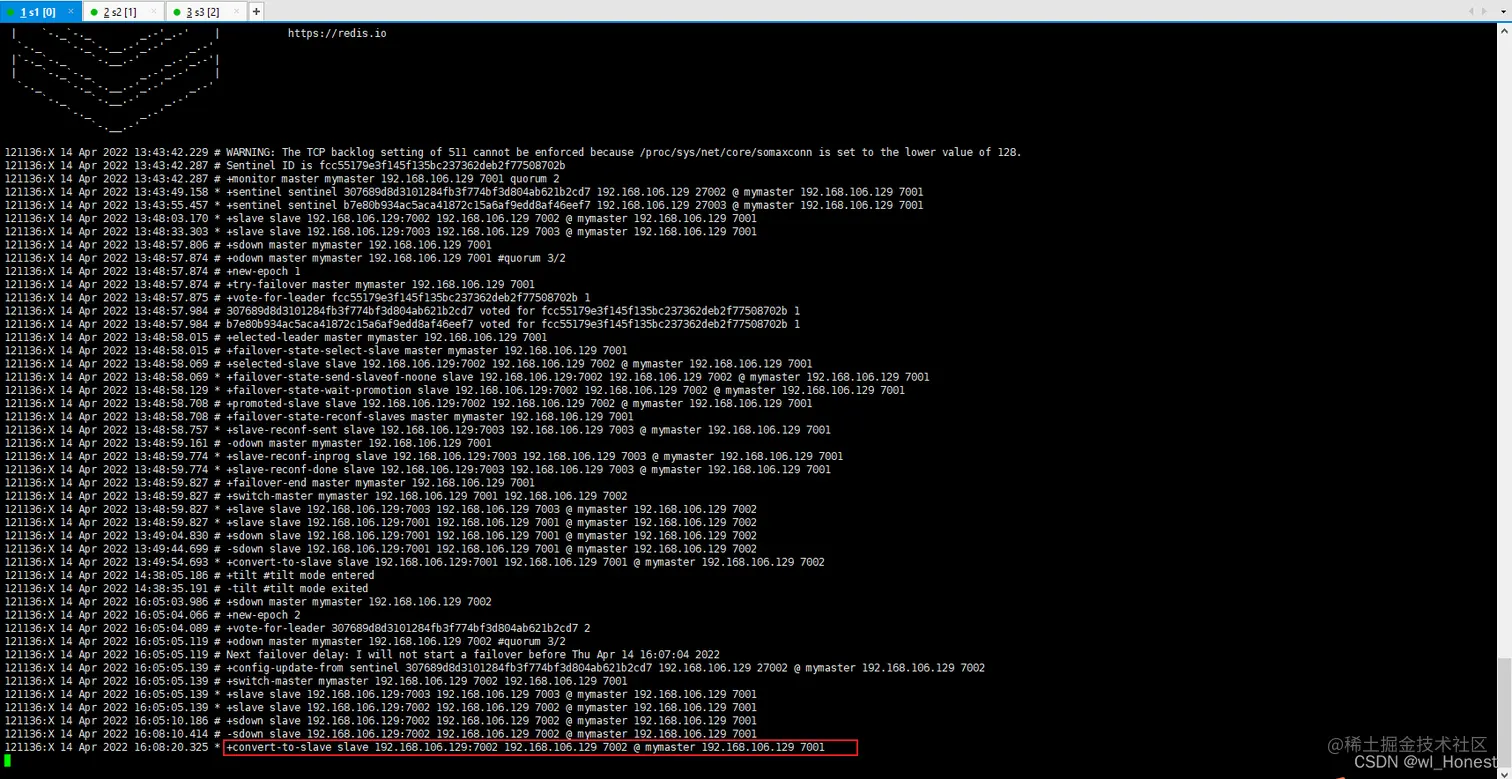Open the tab list dropdown arrow
The height and width of the screenshot is (779, 1512).
coord(1503,11)
